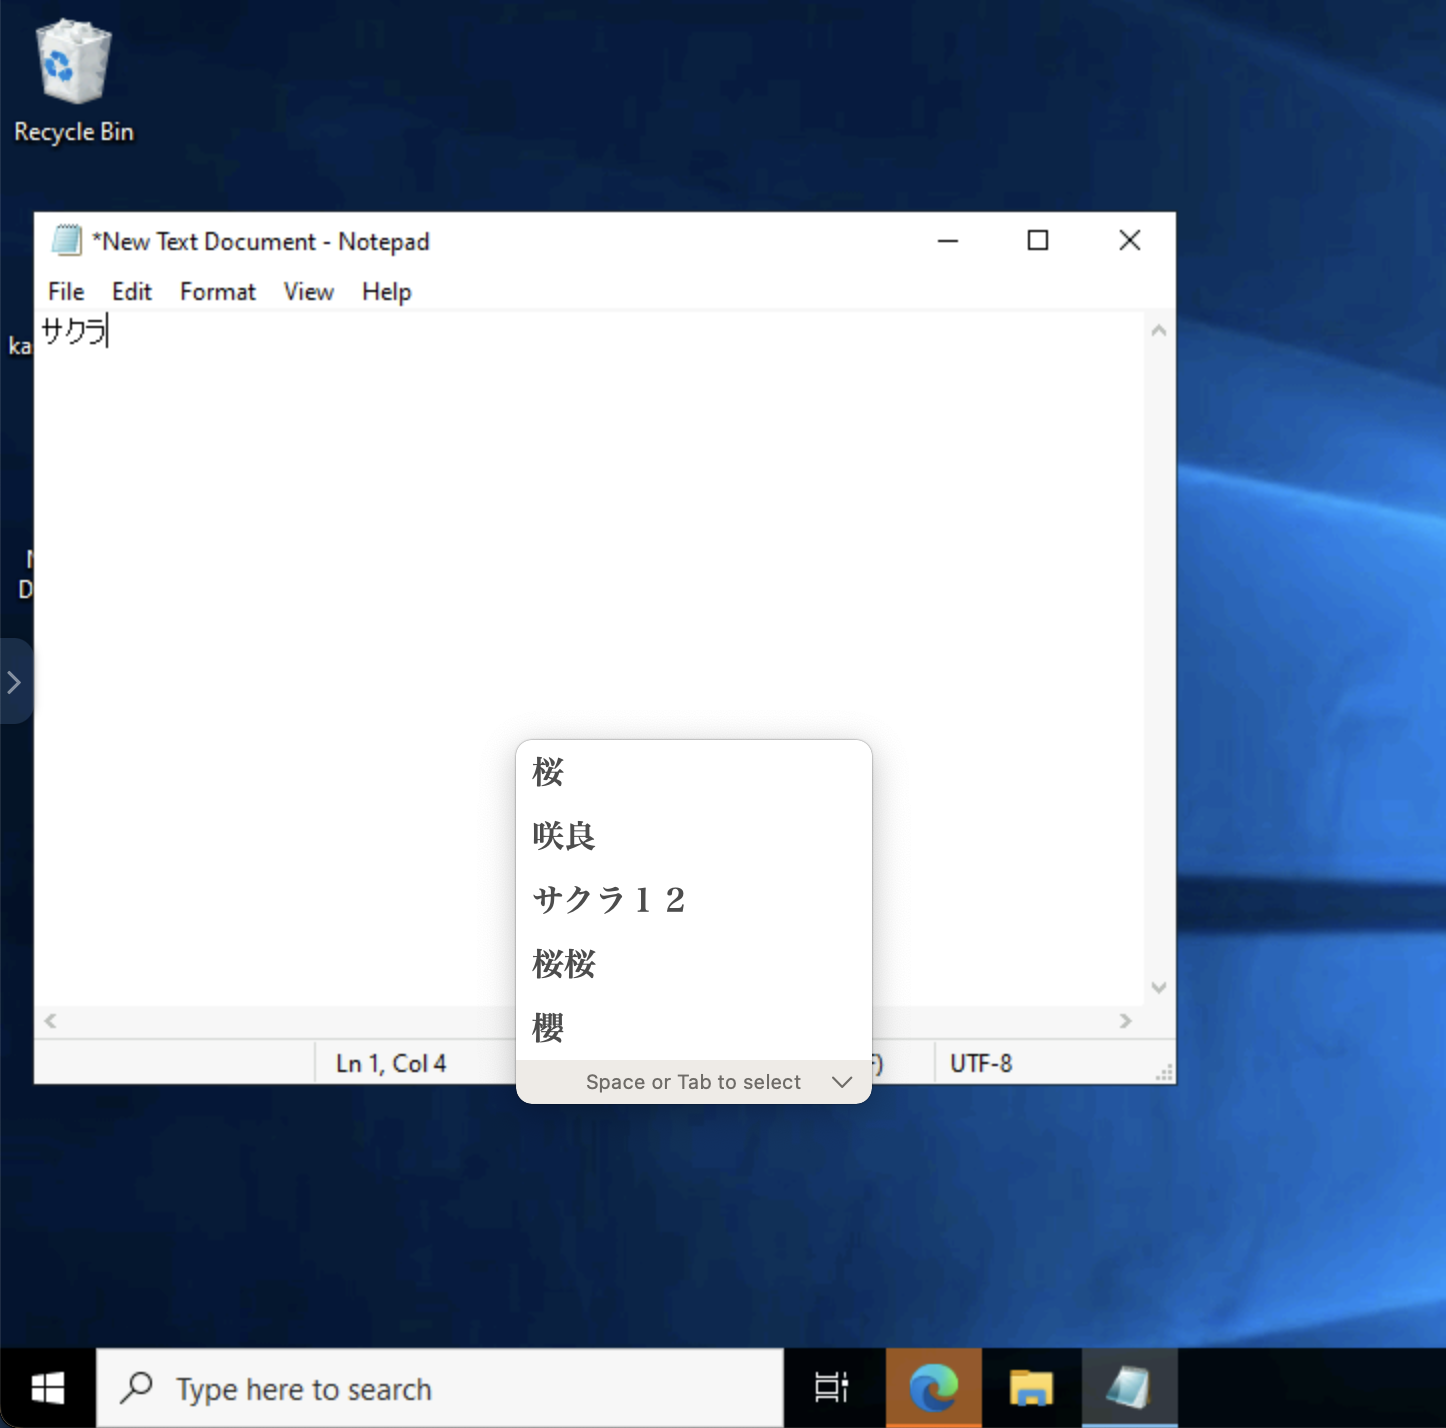Open the Help menu

click(386, 291)
